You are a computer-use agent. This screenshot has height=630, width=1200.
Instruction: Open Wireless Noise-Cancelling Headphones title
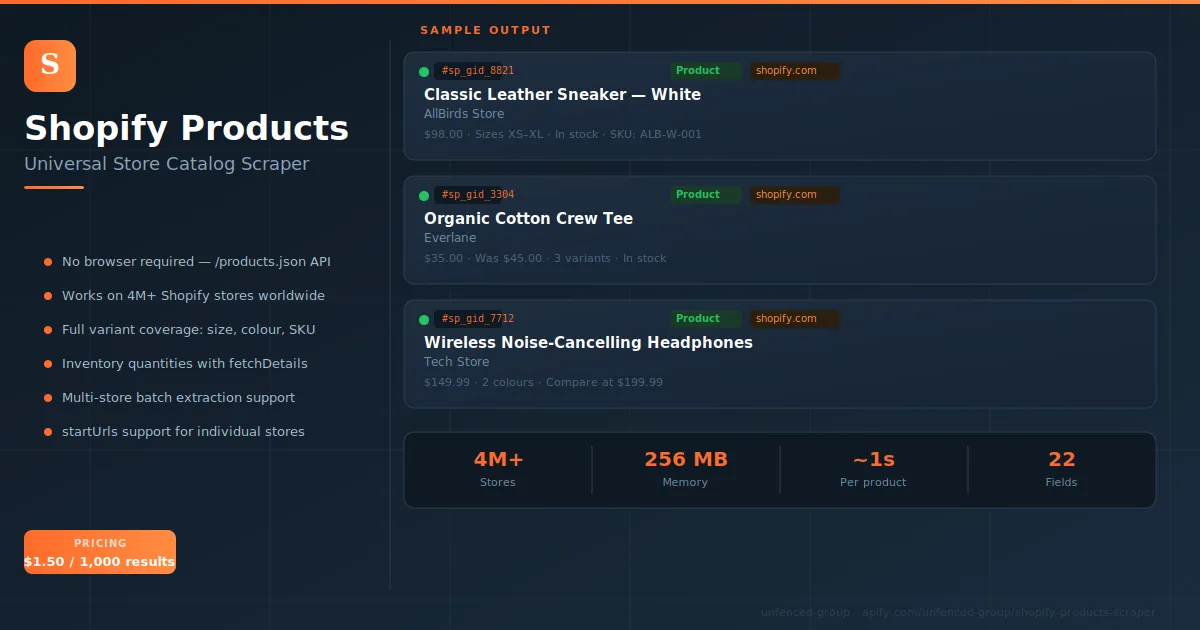point(588,343)
